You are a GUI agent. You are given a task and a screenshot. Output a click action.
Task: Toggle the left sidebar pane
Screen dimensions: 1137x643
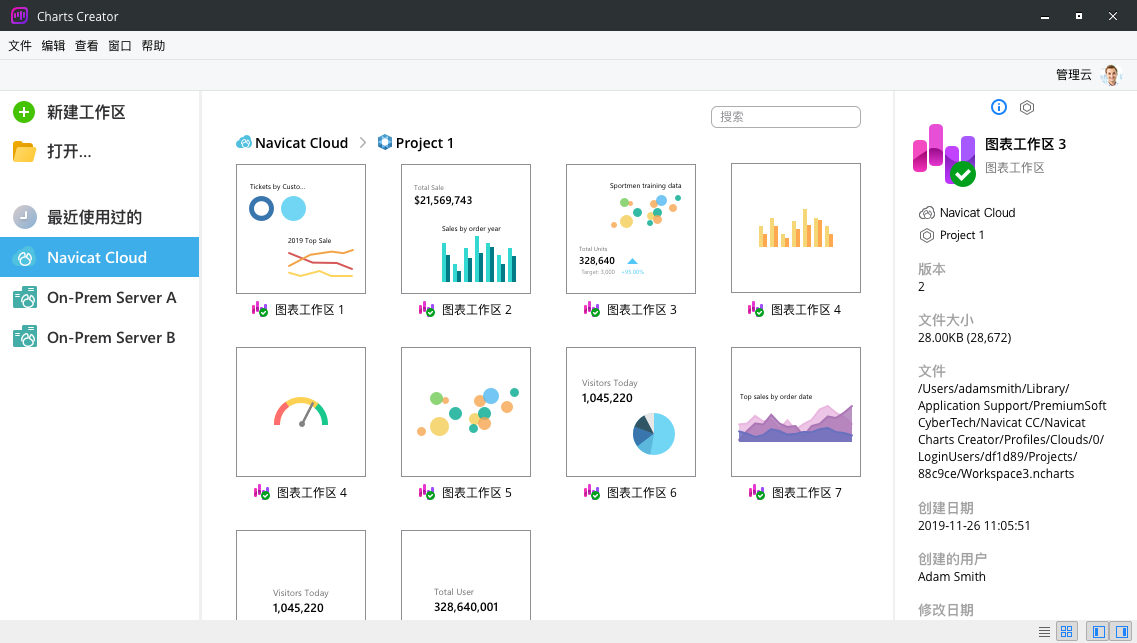(1099, 632)
